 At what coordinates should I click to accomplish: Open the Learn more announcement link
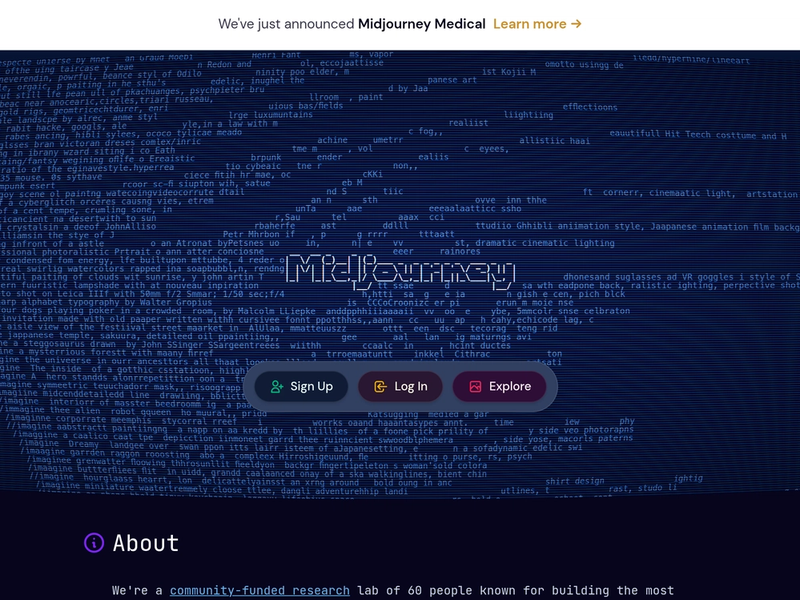pos(537,24)
